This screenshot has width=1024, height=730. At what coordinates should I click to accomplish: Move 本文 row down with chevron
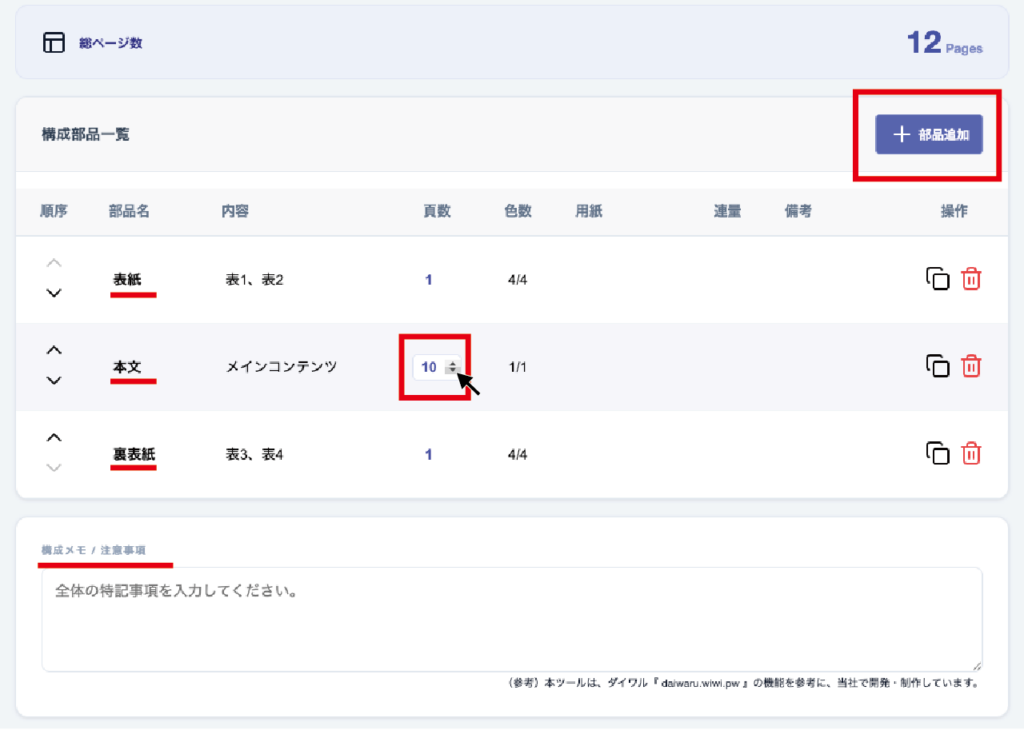[54, 380]
